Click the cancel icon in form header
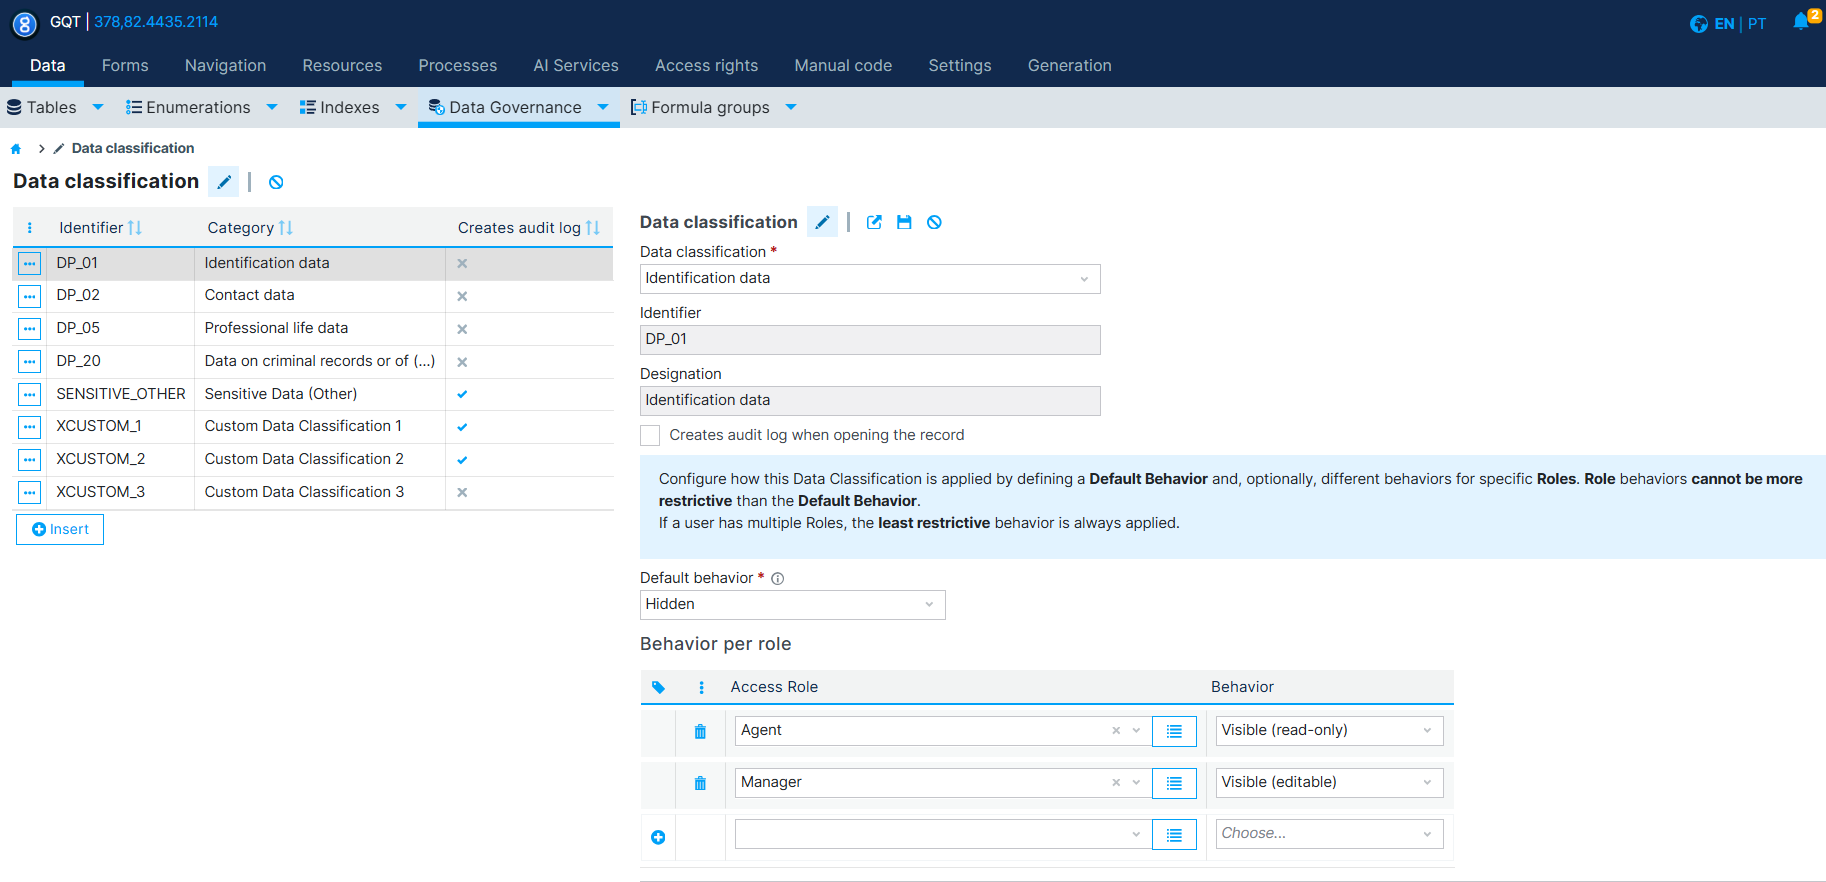1826x882 pixels. tap(934, 222)
